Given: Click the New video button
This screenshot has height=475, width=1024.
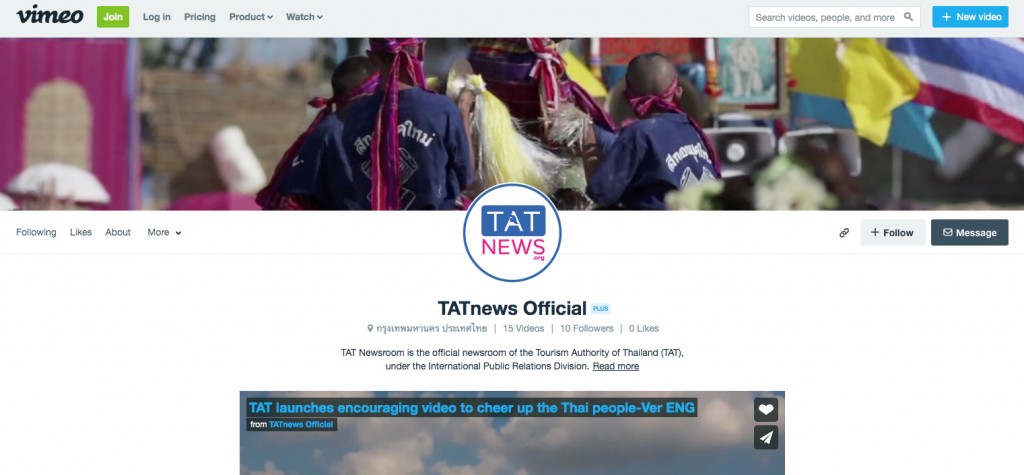Looking at the screenshot, I should point(970,17).
